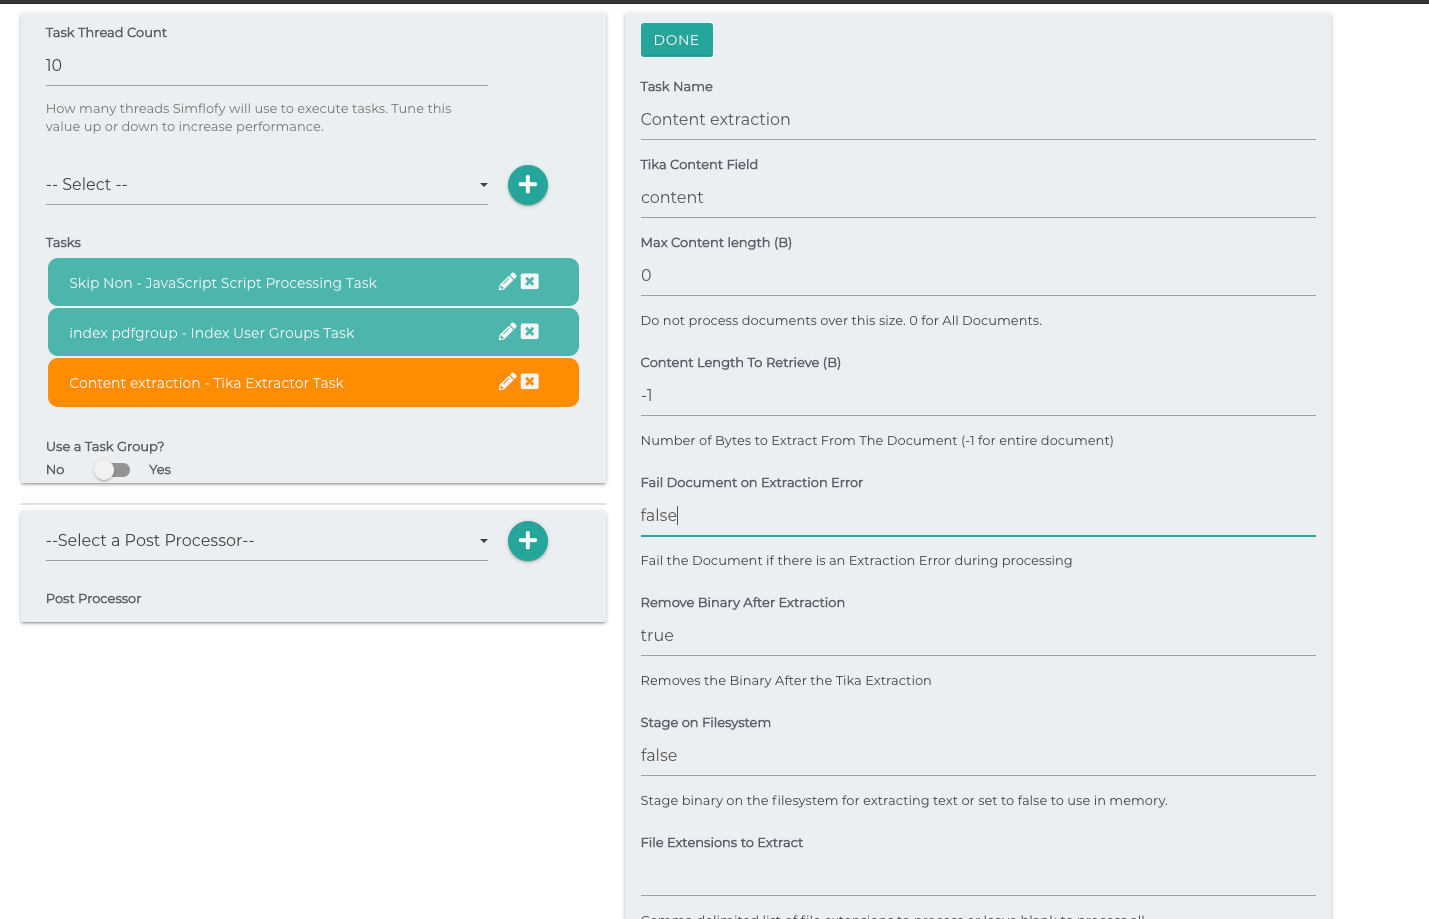Click the Max Content length input
The image size is (1429, 919).
pyautogui.click(x=977, y=276)
